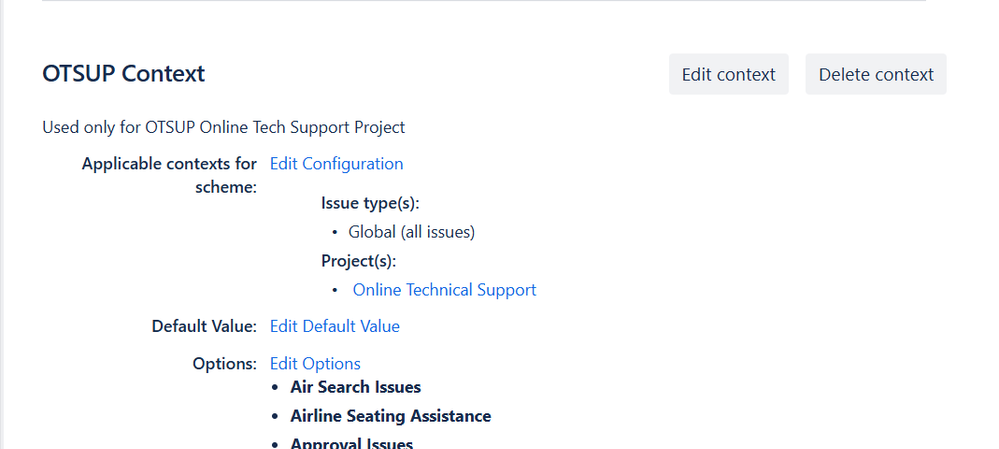Viewport: 999px width, 449px height.
Task: Select the Air Search Issues option
Action: pyautogui.click(x=355, y=387)
